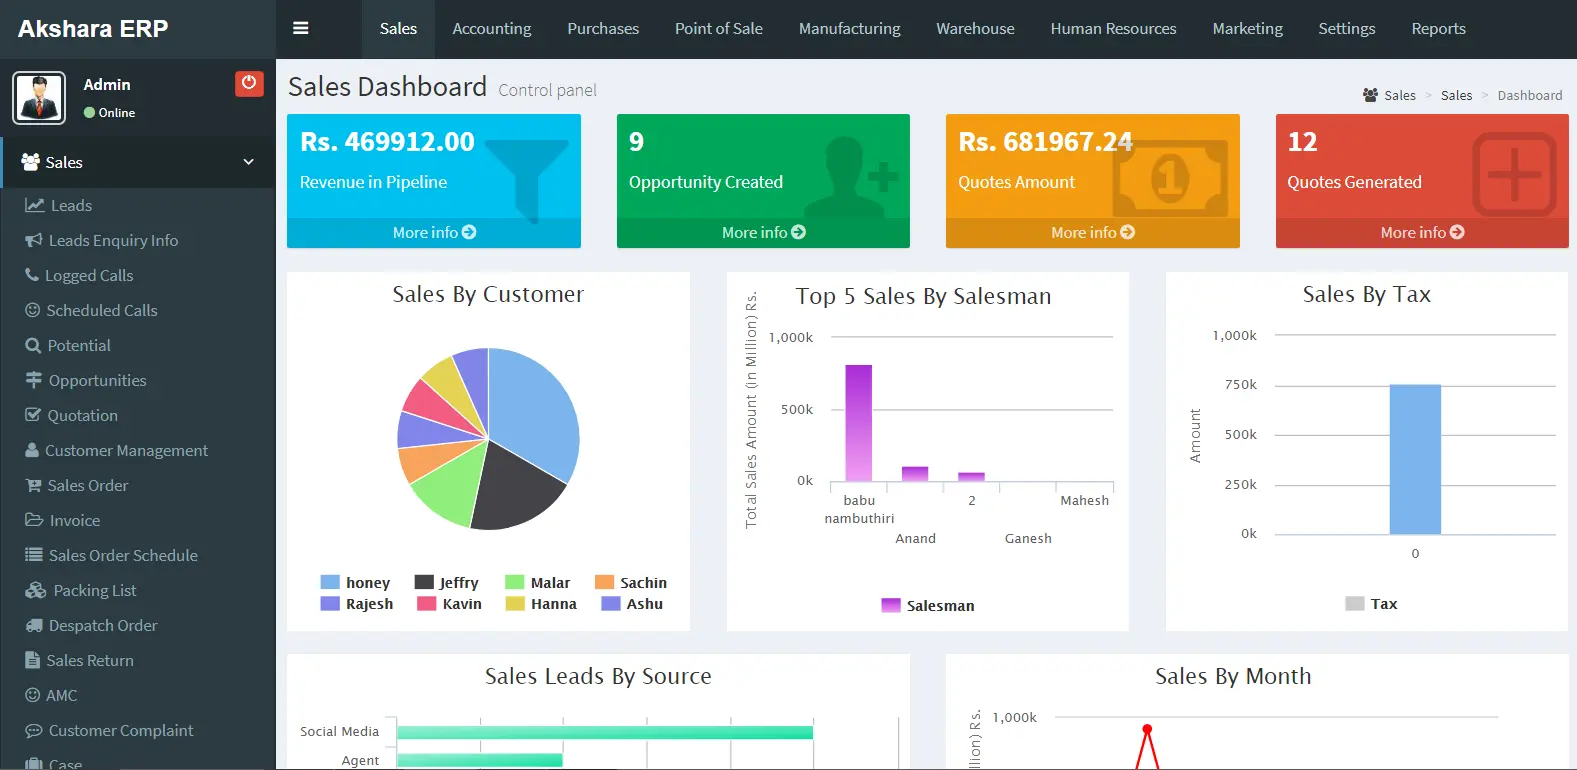The height and width of the screenshot is (770, 1577).
Task: Click the Customer Management user icon
Action: coord(32,450)
